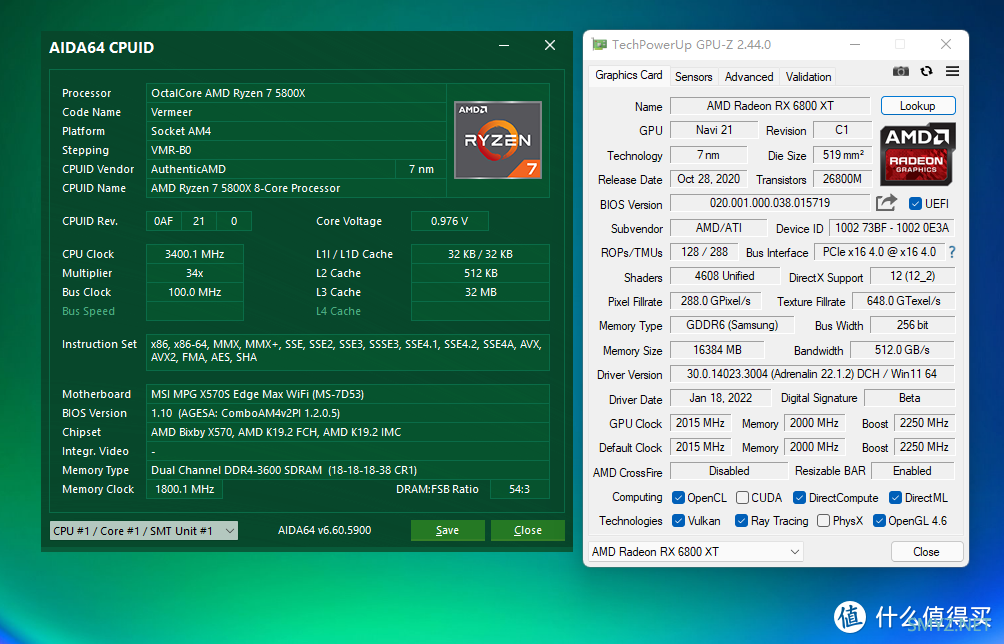Click the Release Date field
This screenshot has width=1004, height=644.
(x=709, y=179)
